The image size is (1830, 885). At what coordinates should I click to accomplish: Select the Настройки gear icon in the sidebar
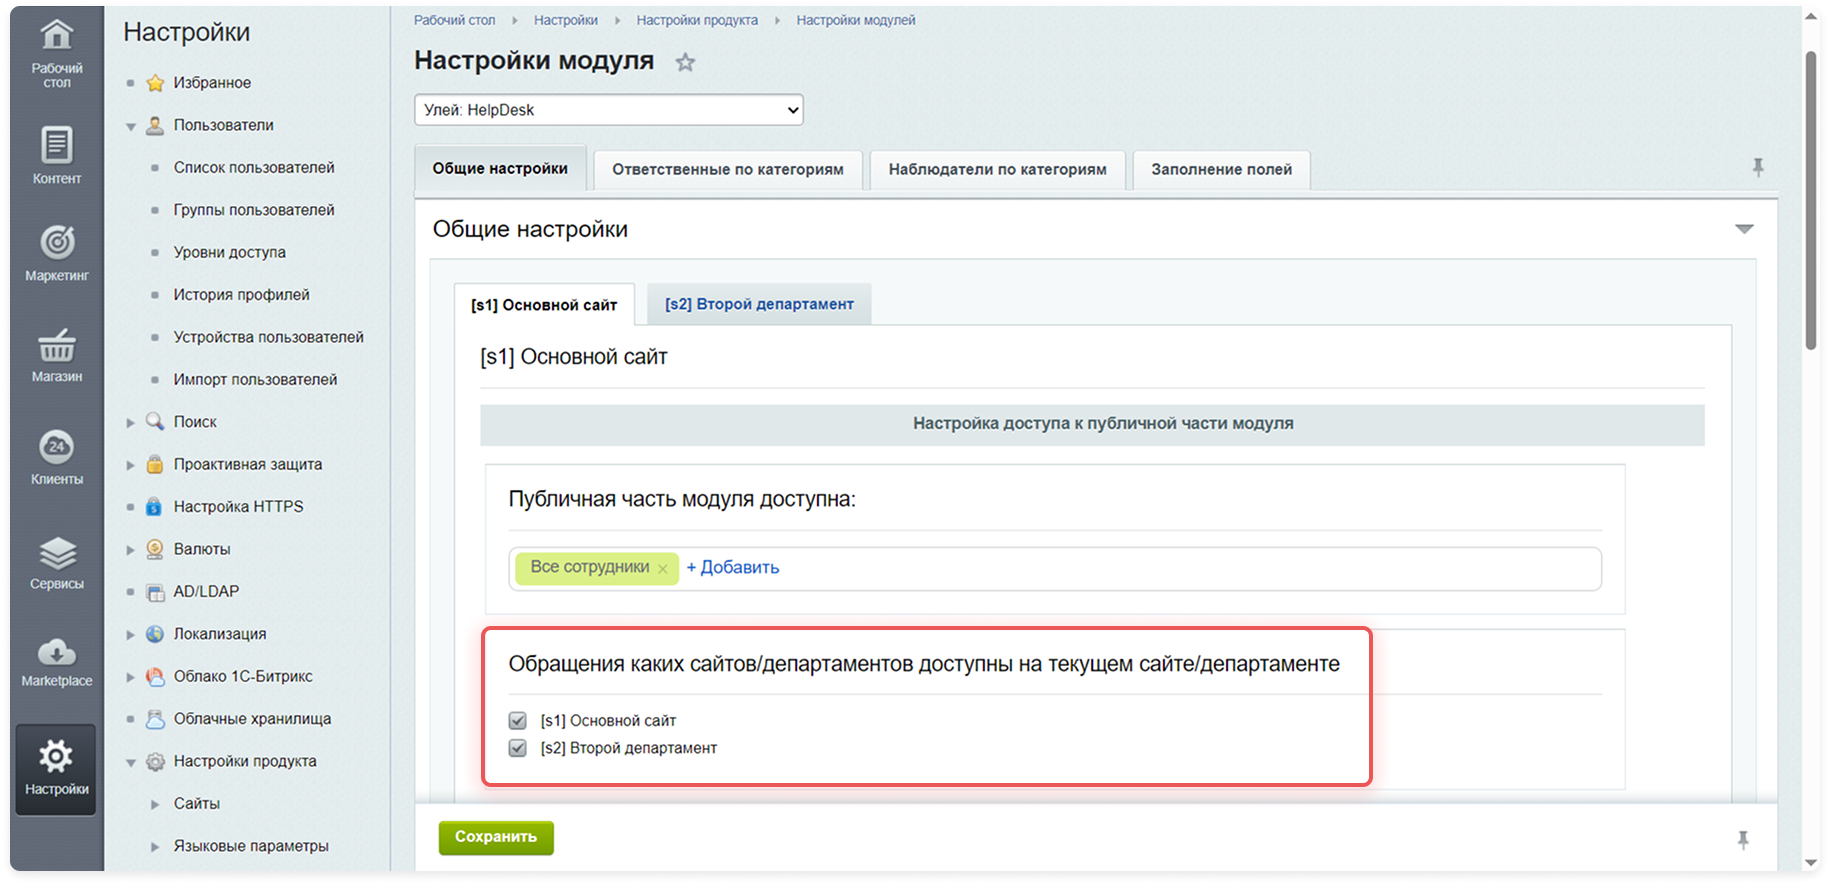57,756
